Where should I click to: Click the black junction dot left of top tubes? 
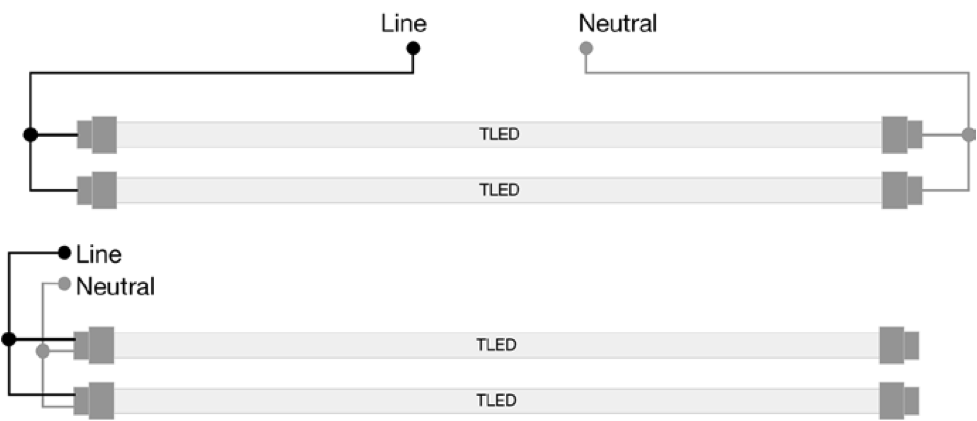point(30,135)
